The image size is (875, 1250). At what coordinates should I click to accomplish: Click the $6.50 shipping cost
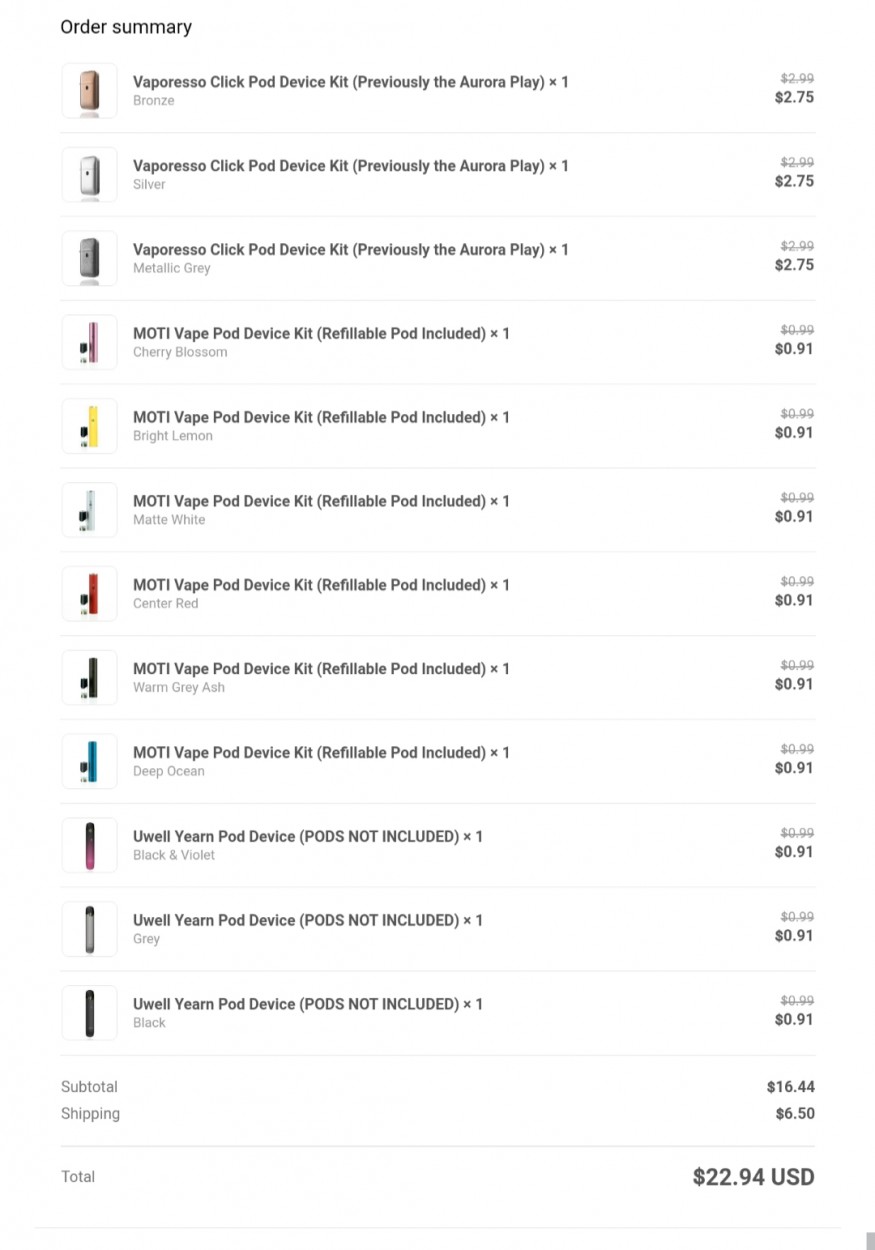(x=795, y=1113)
